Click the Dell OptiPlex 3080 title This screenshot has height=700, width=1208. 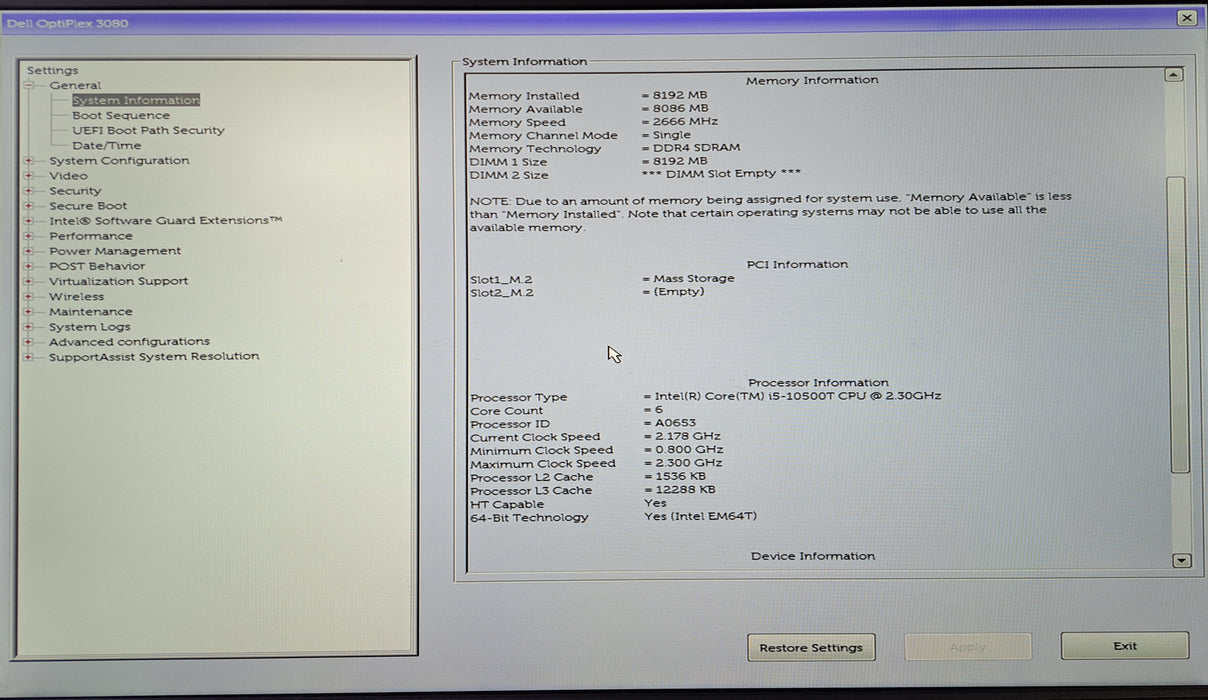coord(67,23)
